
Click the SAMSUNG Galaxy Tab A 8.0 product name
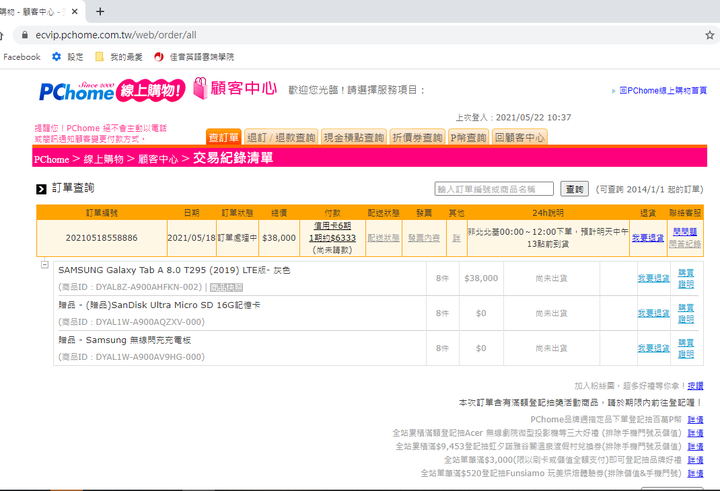point(174,270)
